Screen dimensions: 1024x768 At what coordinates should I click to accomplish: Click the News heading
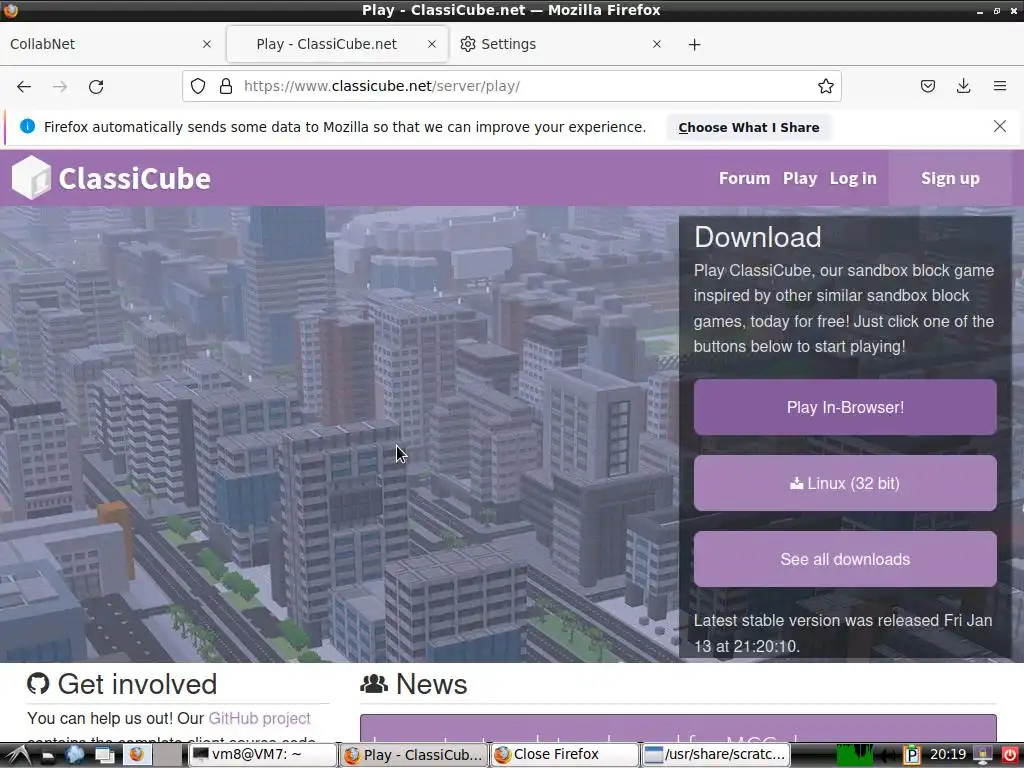[x=431, y=684]
